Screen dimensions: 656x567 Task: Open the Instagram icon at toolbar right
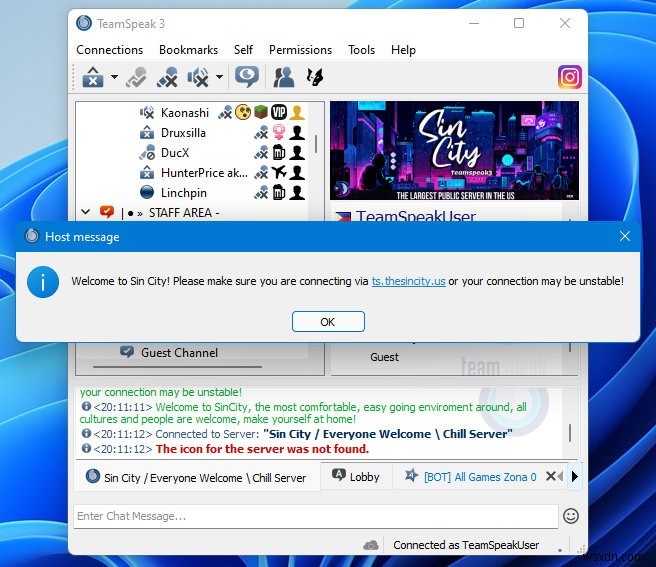pos(569,77)
